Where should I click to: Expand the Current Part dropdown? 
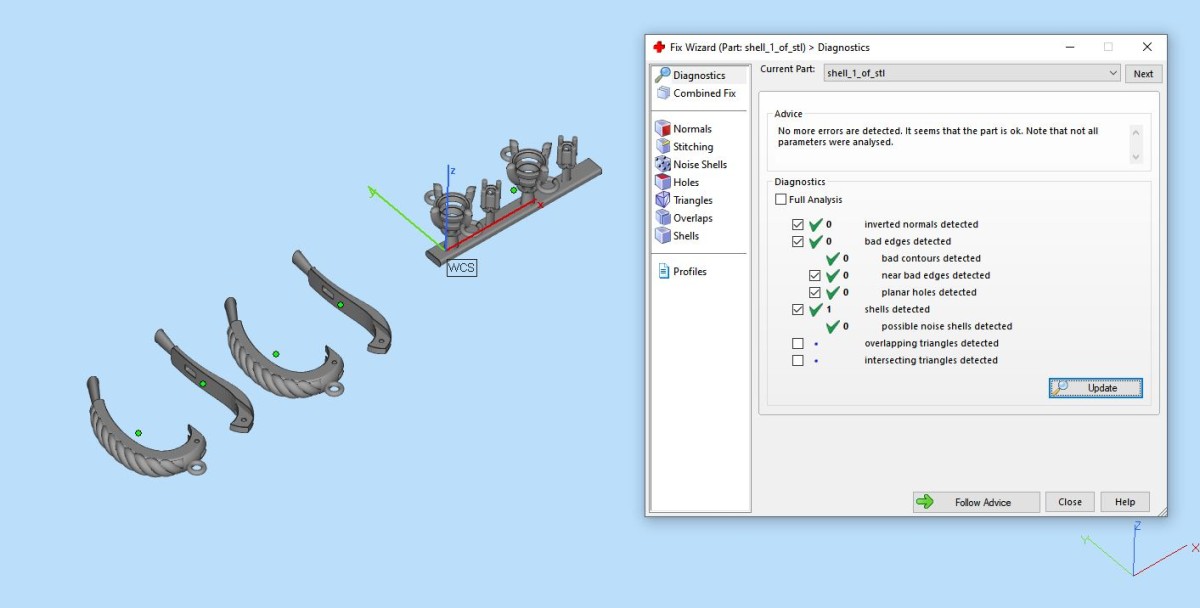click(1113, 73)
